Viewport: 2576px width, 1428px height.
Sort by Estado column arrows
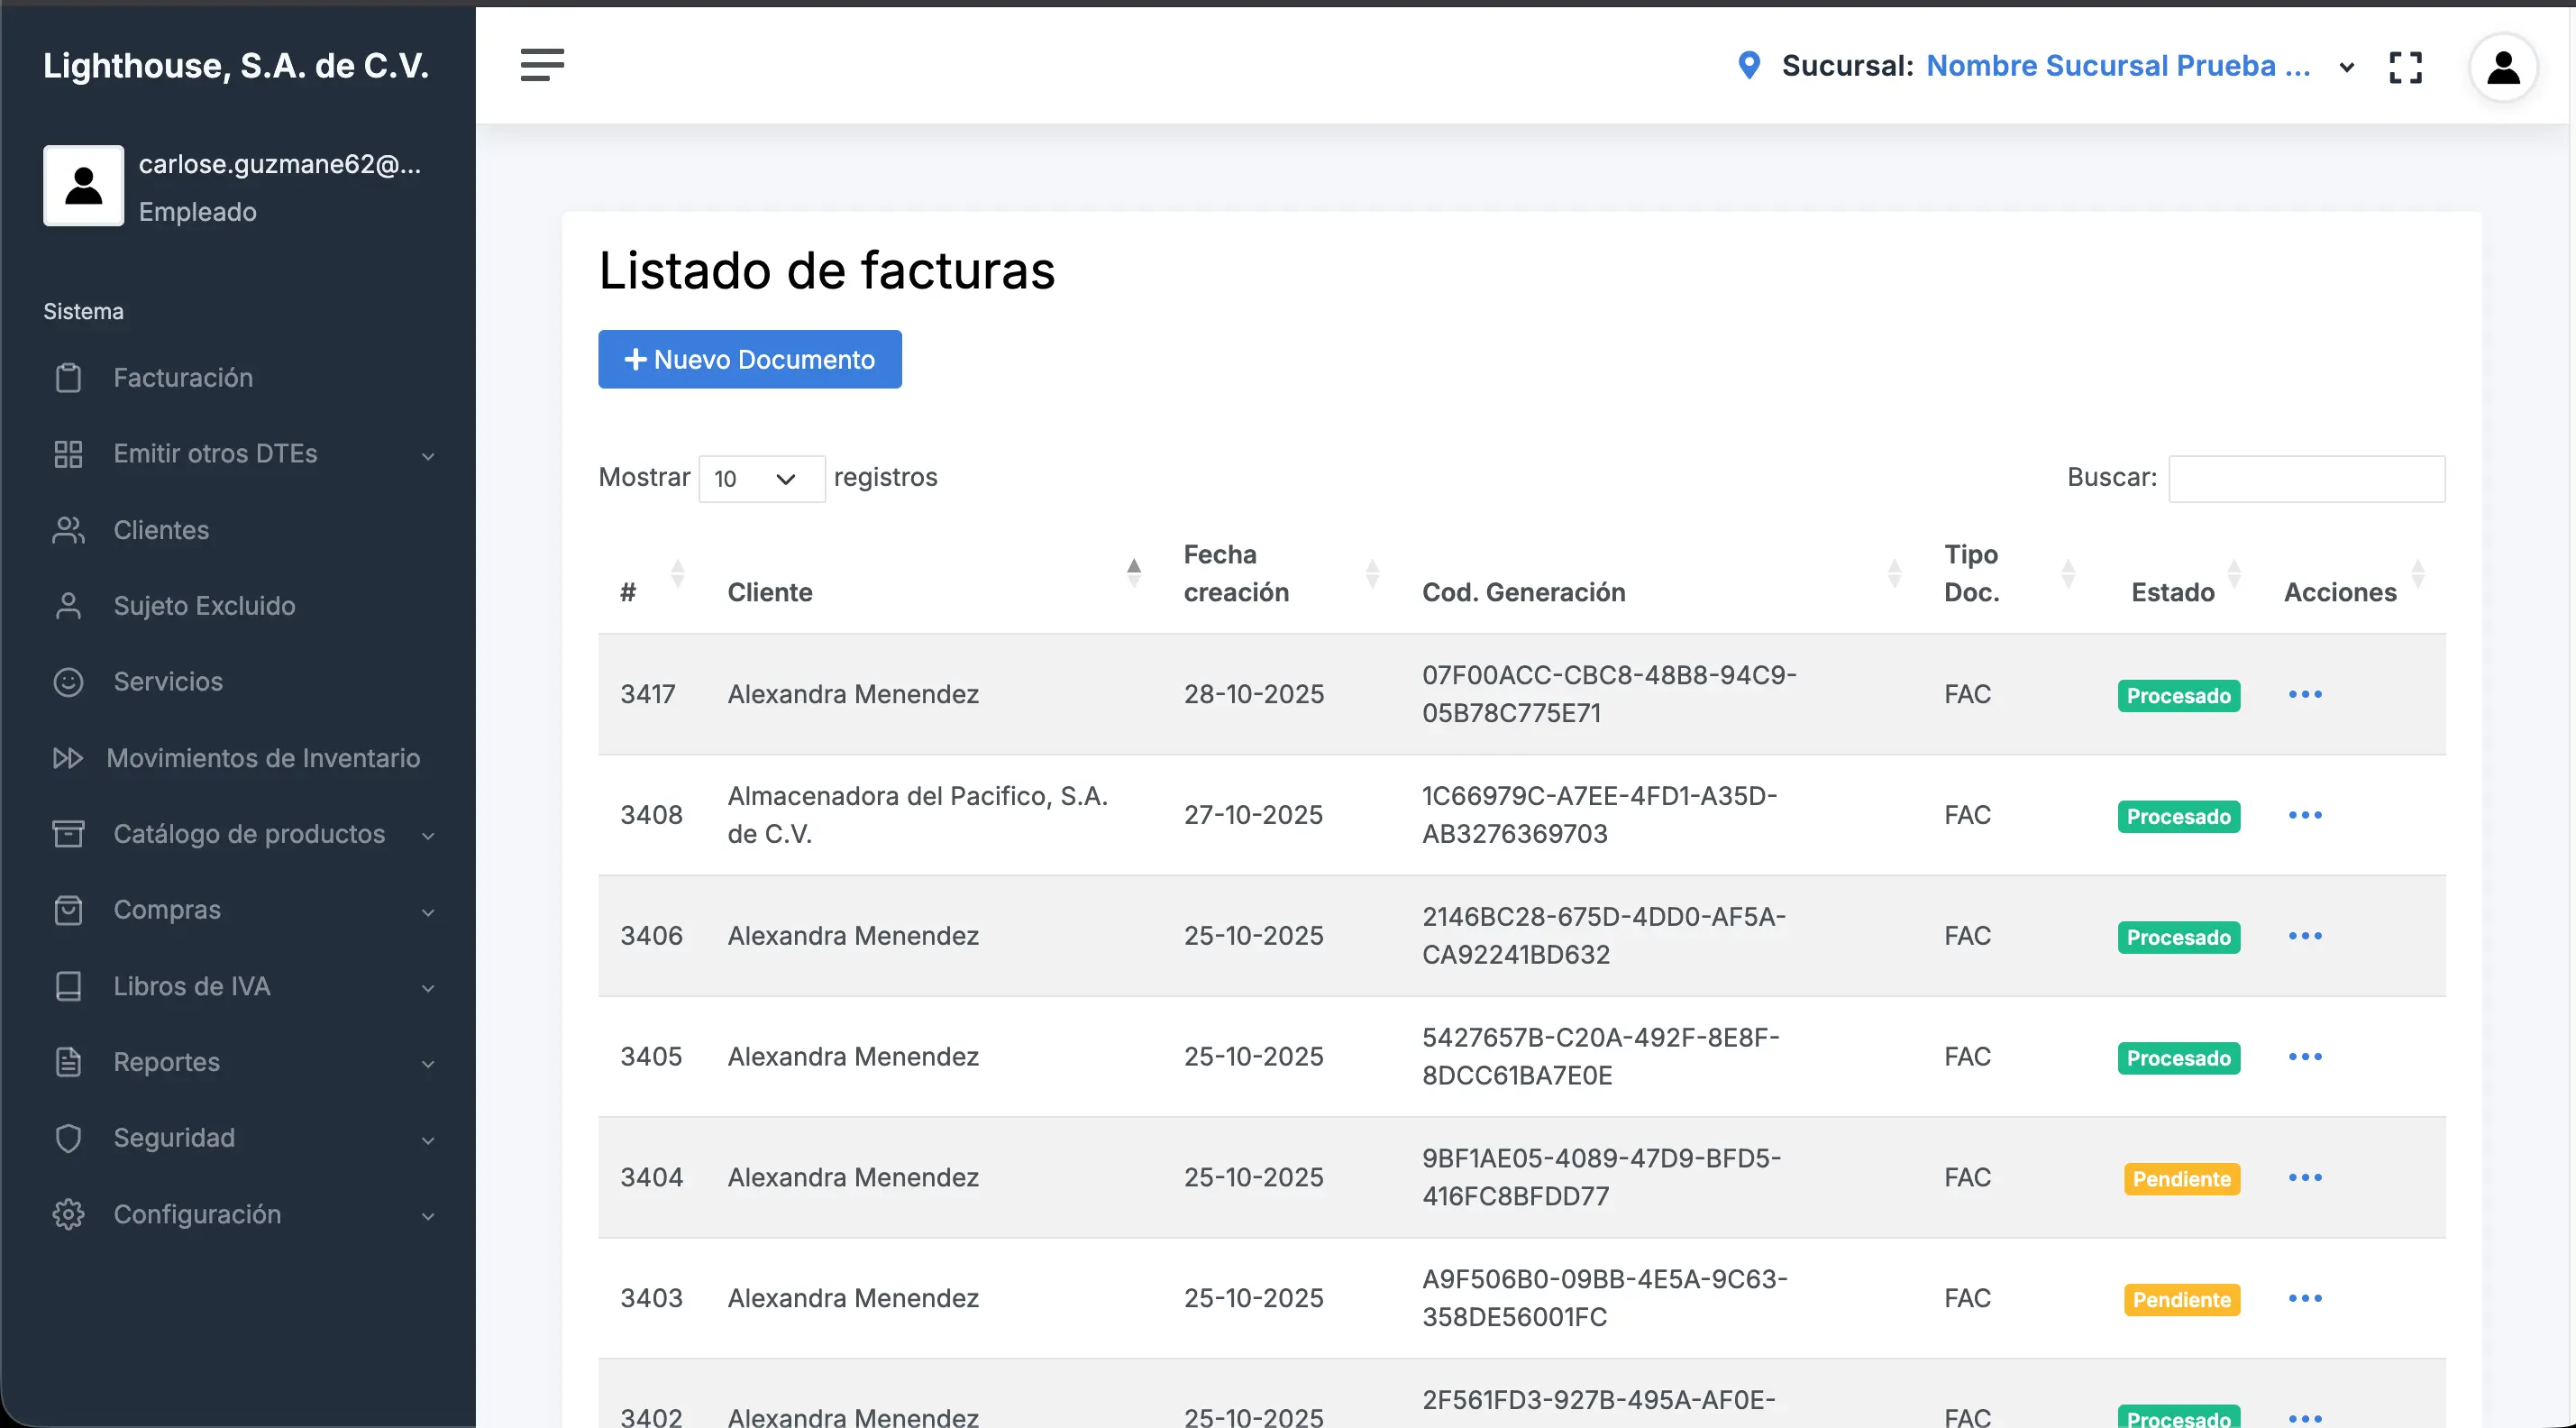pyautogui.click(x=2234, y=573)
